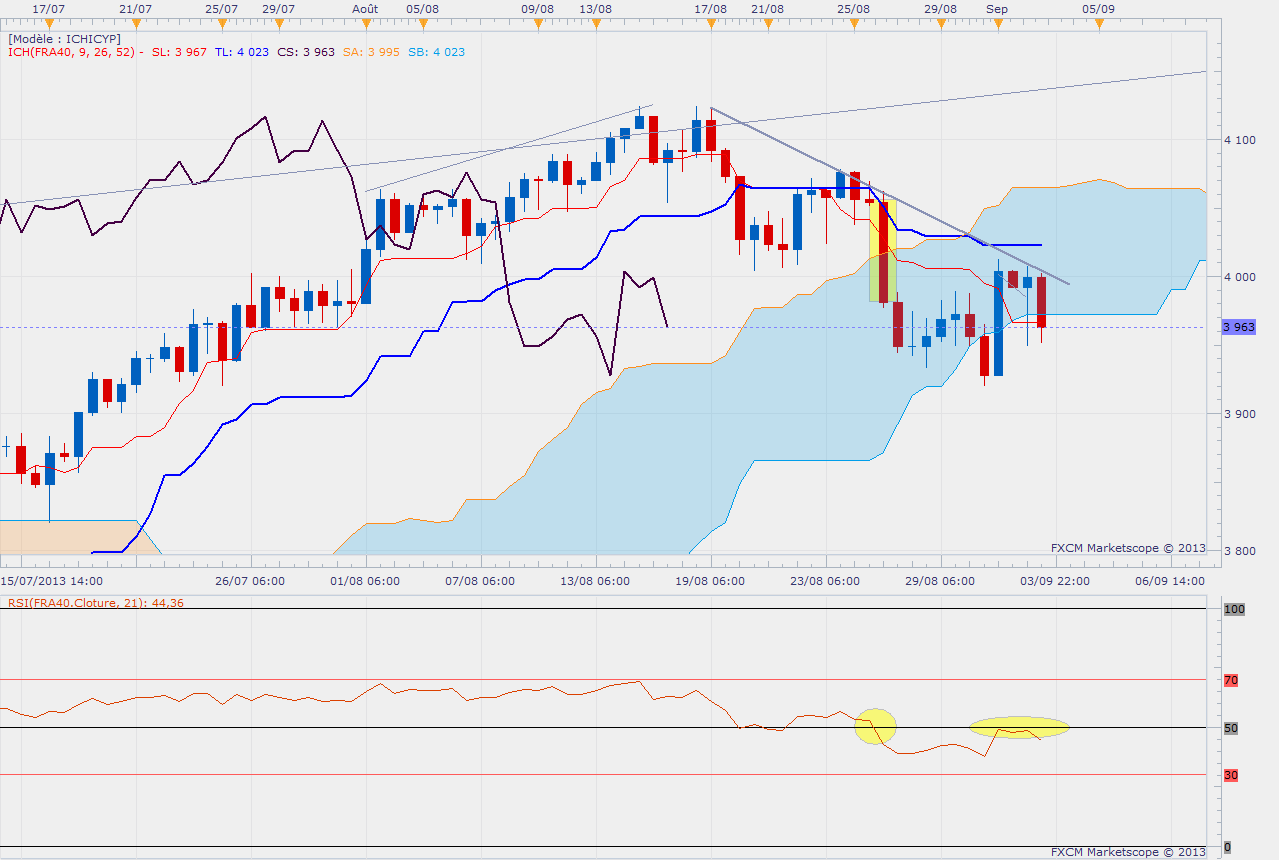Click the 29/08 06:00 time label
Viewport: 1279px width, 860px height.
(940, 580)
